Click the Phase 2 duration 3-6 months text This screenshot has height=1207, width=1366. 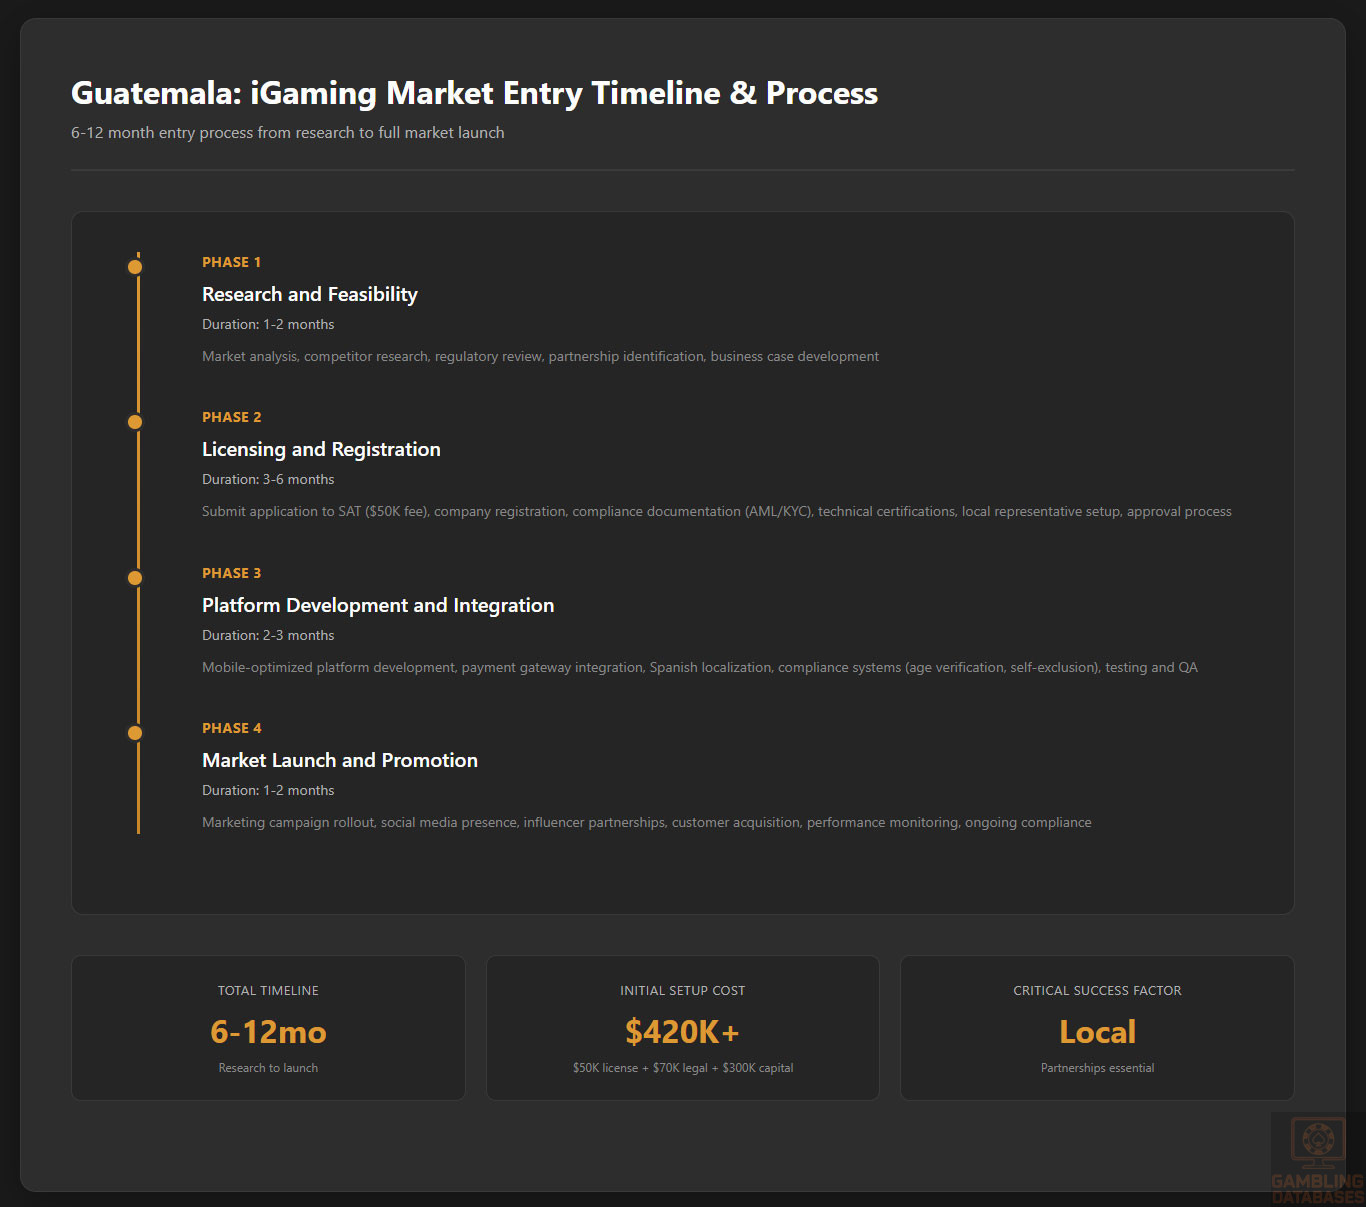pos(268,480)
